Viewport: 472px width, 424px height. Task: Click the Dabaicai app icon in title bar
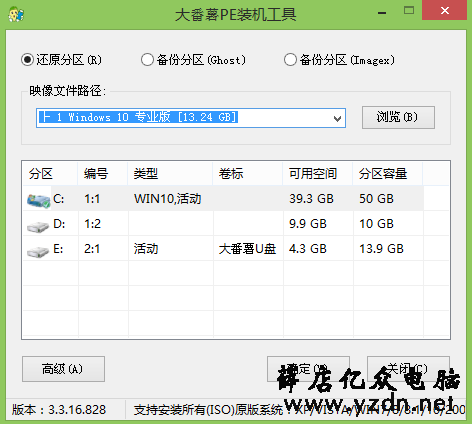16,14
